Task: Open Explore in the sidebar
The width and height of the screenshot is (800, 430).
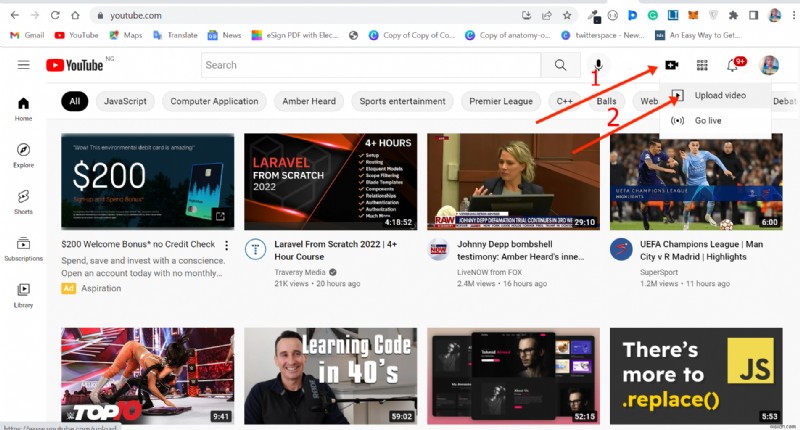Action: tap(23, 156)
